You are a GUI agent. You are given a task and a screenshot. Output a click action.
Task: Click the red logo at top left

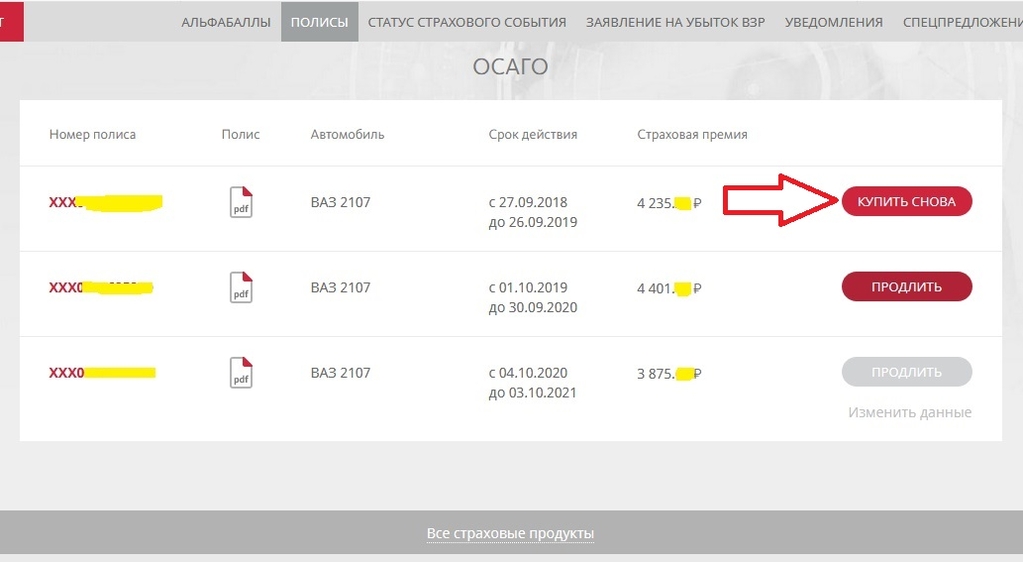(11, 22)
